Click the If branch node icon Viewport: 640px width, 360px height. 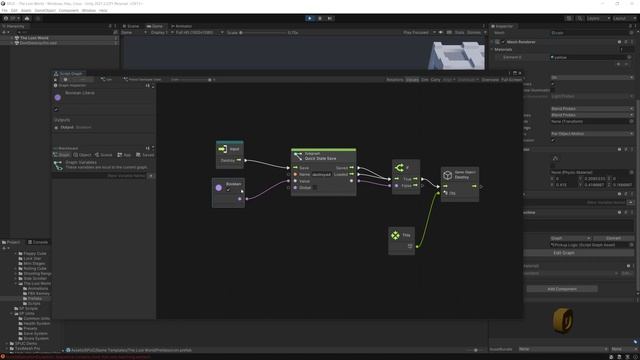click(399, 167)
